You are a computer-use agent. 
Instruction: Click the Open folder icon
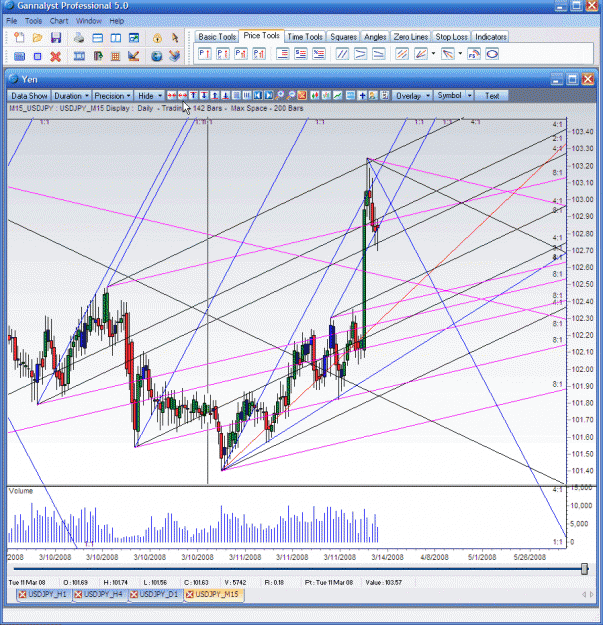[37, 38]
